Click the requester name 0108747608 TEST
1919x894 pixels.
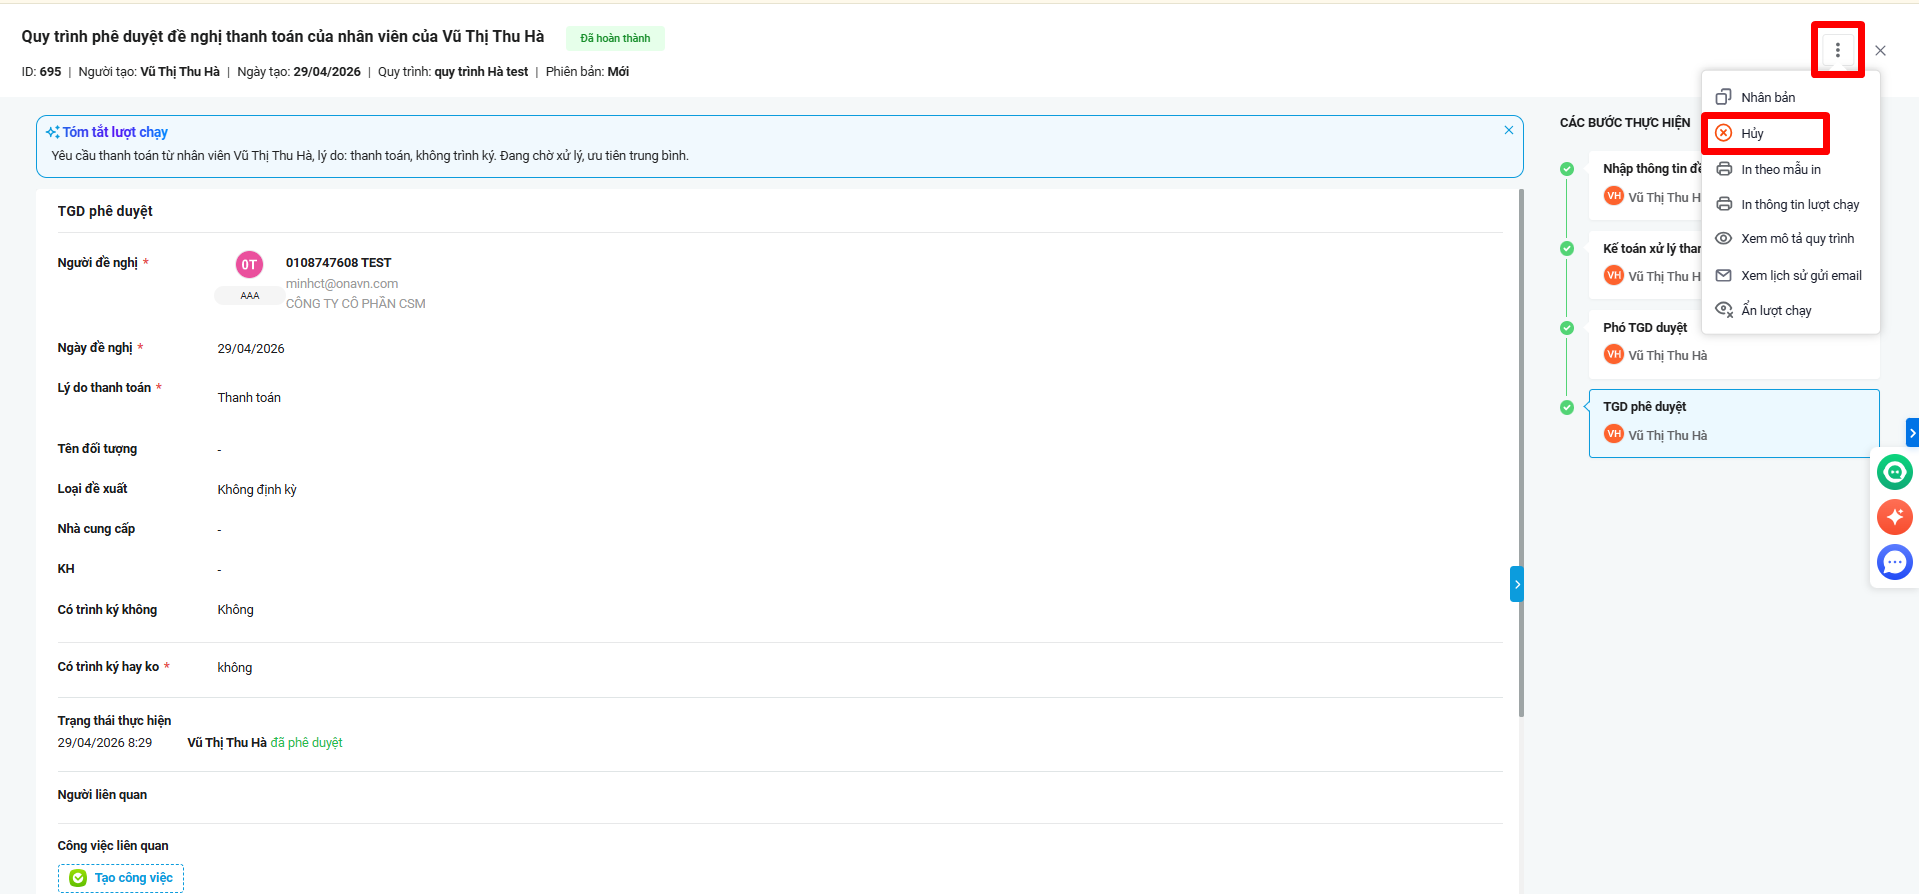click(x=338, y=263)
